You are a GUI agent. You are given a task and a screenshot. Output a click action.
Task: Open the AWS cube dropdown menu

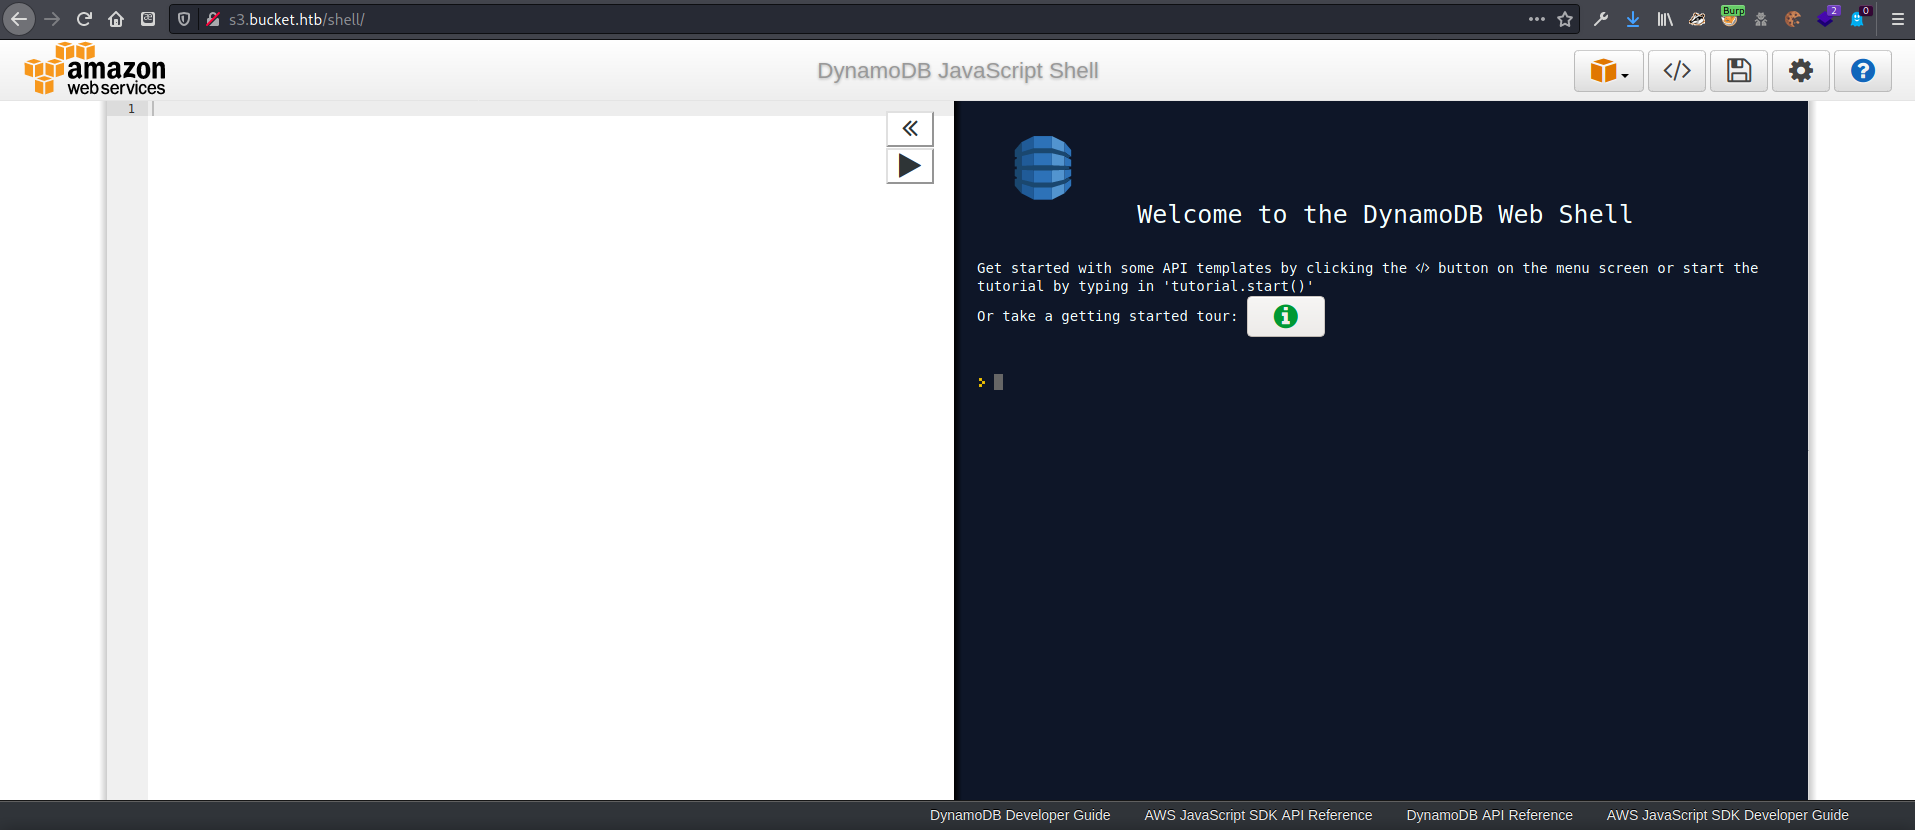(1608, 71)
